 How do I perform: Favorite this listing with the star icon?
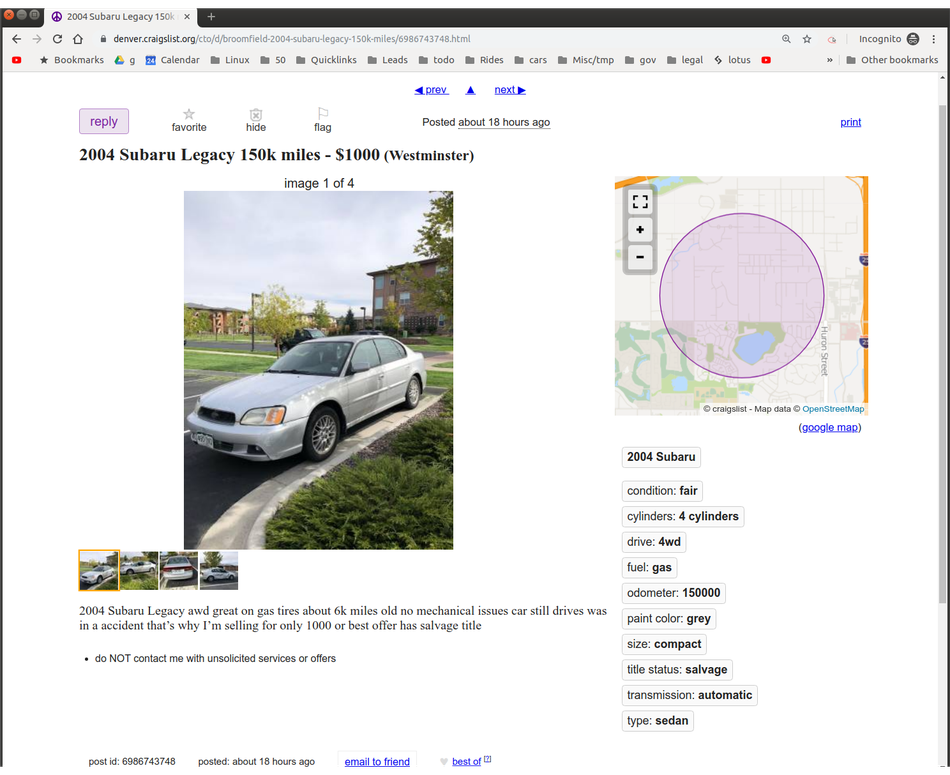pos(189,114)
